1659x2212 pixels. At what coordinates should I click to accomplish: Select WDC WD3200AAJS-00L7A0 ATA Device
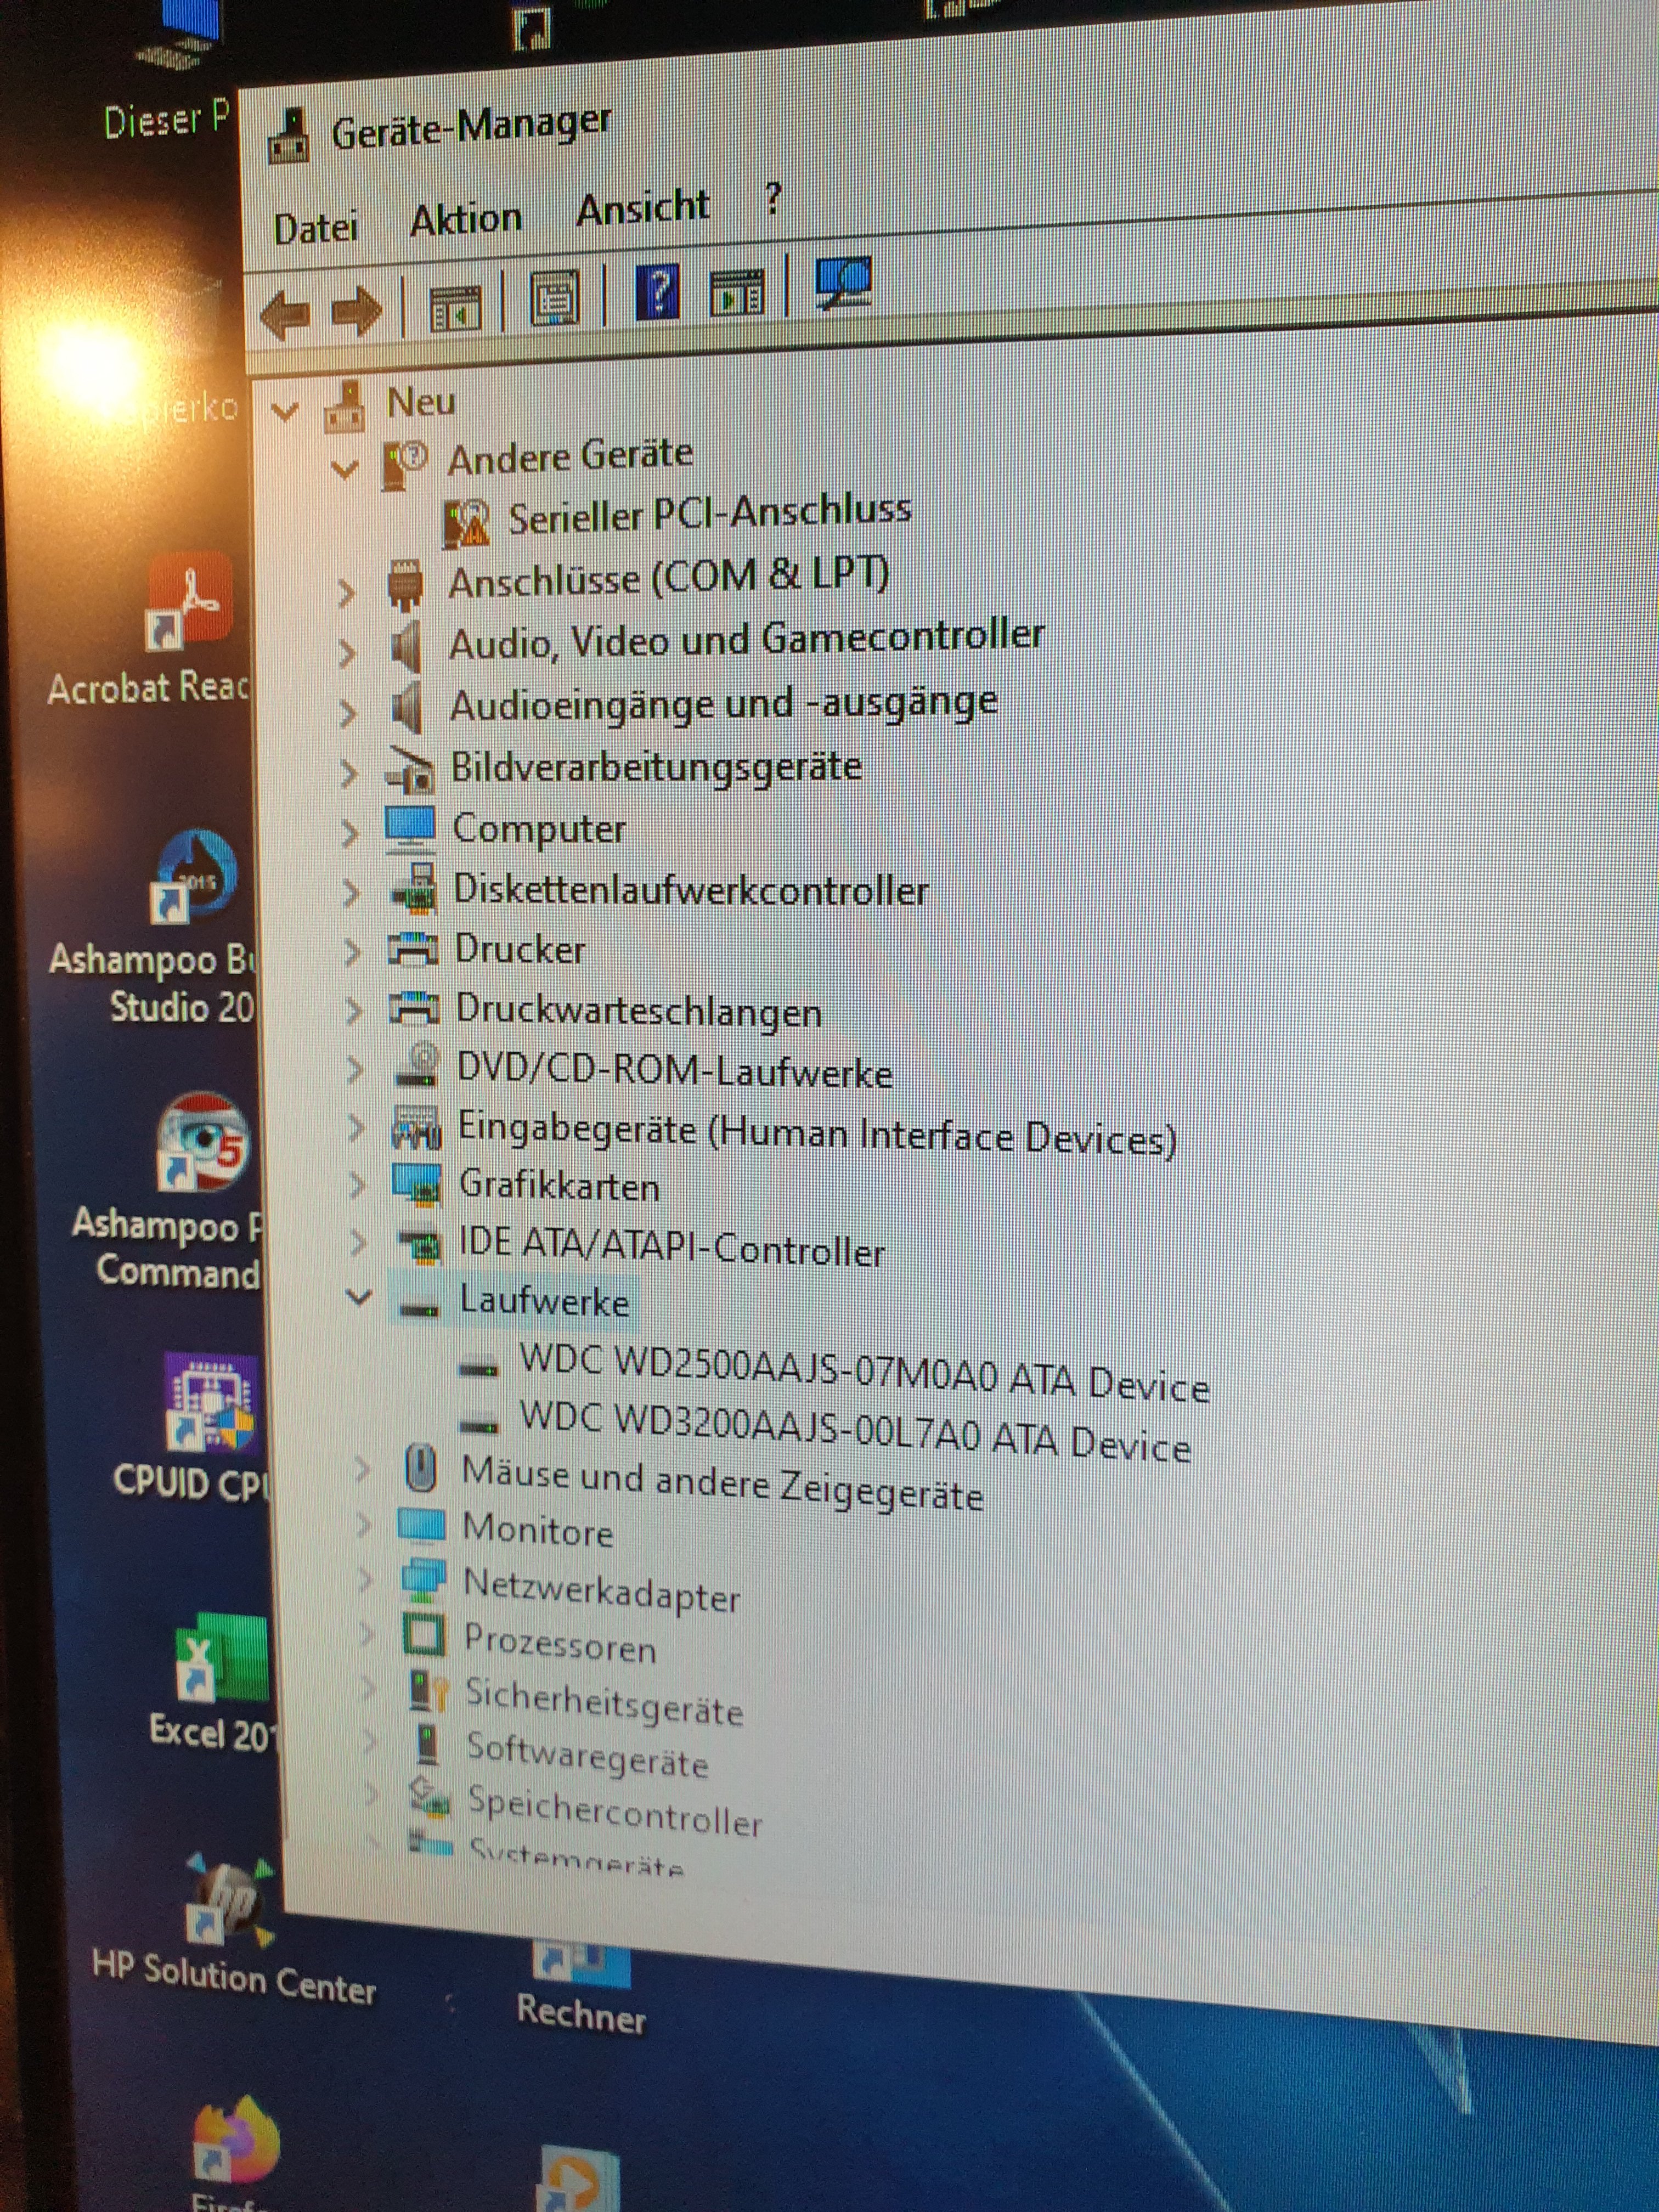click(855, 1431)
